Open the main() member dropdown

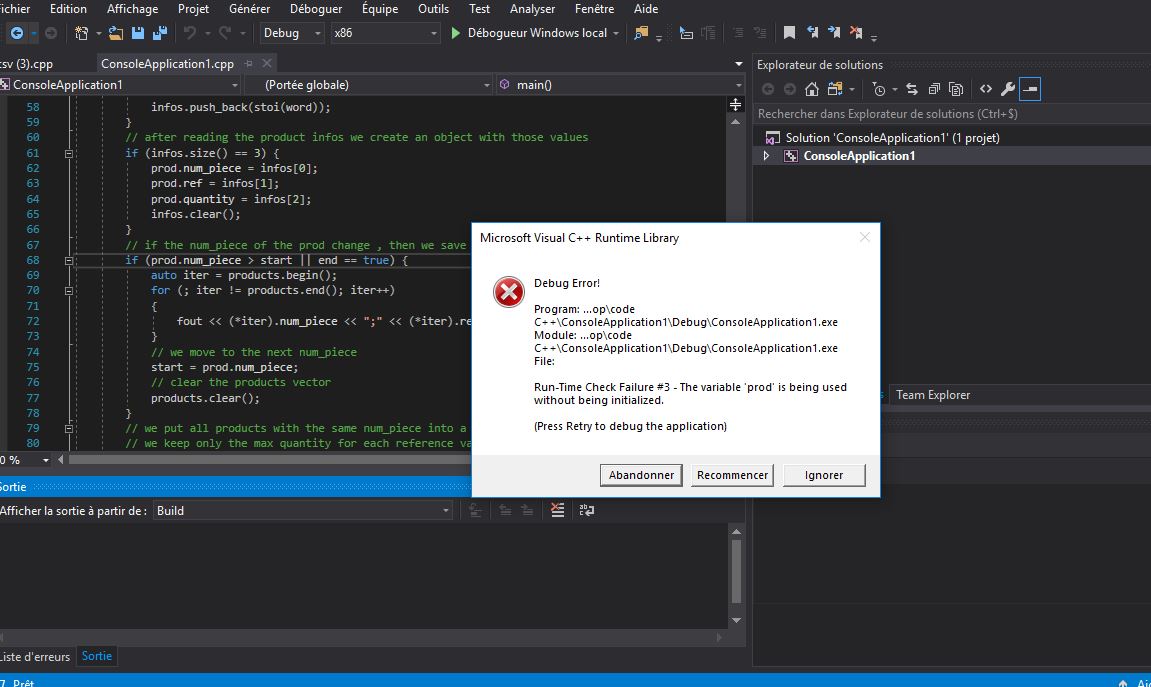(x=620, y=85)
